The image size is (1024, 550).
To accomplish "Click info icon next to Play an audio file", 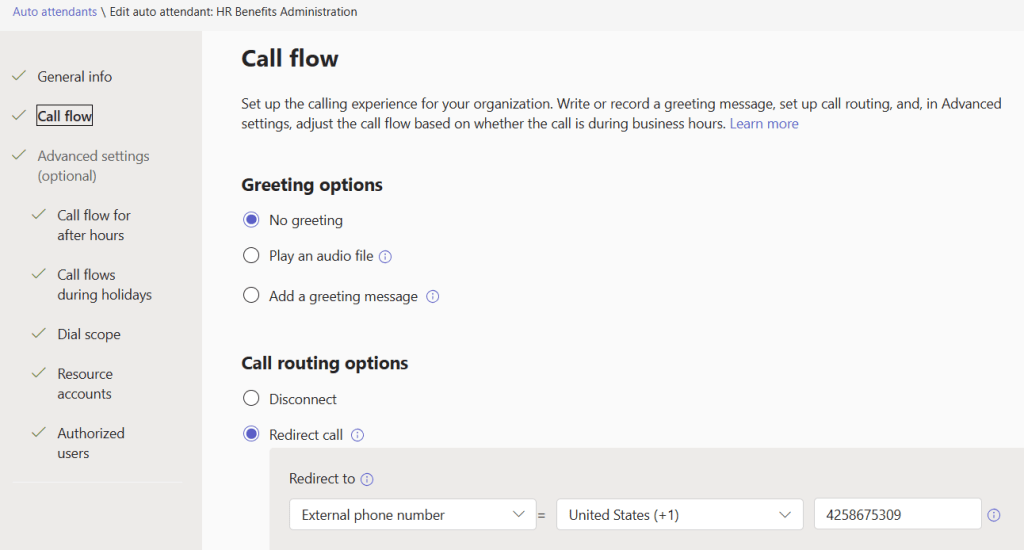I will pos(386,256).
